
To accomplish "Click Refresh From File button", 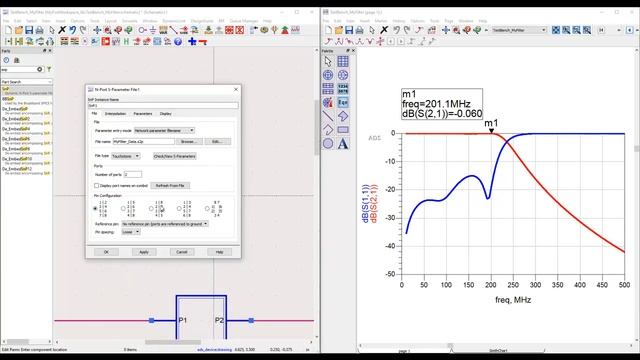I will click(x=170, y=186).
